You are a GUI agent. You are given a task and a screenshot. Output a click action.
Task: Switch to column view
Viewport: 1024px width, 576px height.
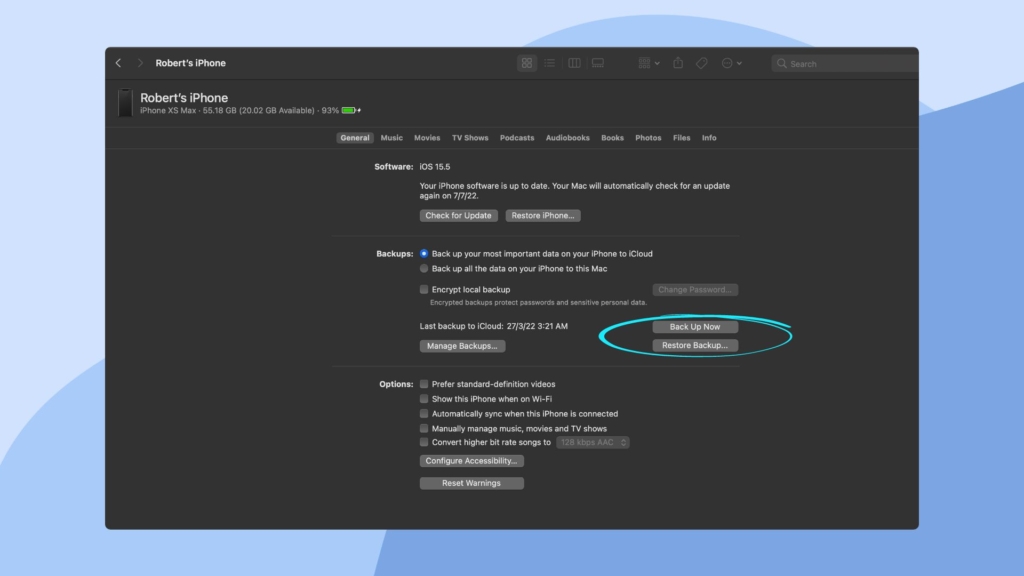[574, 63]
